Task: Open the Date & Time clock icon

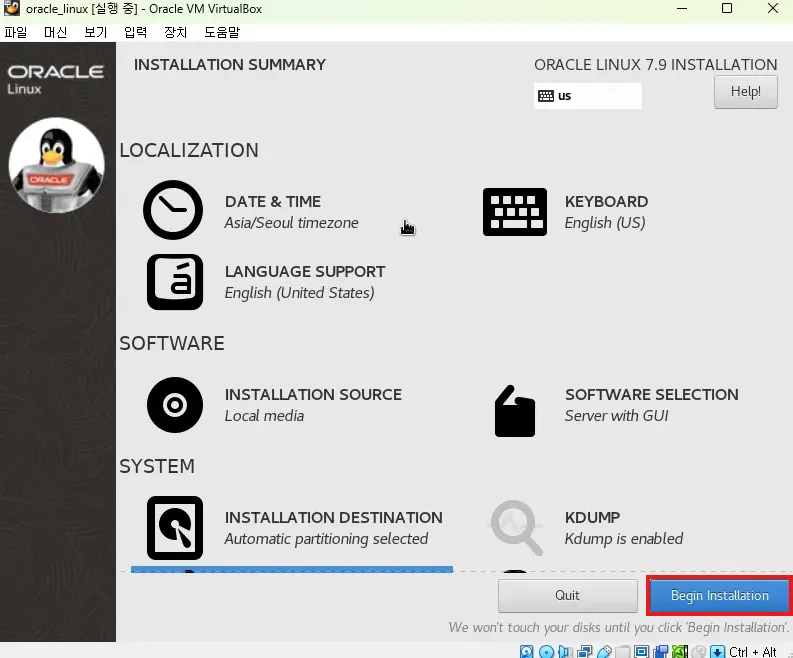Action: (x=173, y=210)
